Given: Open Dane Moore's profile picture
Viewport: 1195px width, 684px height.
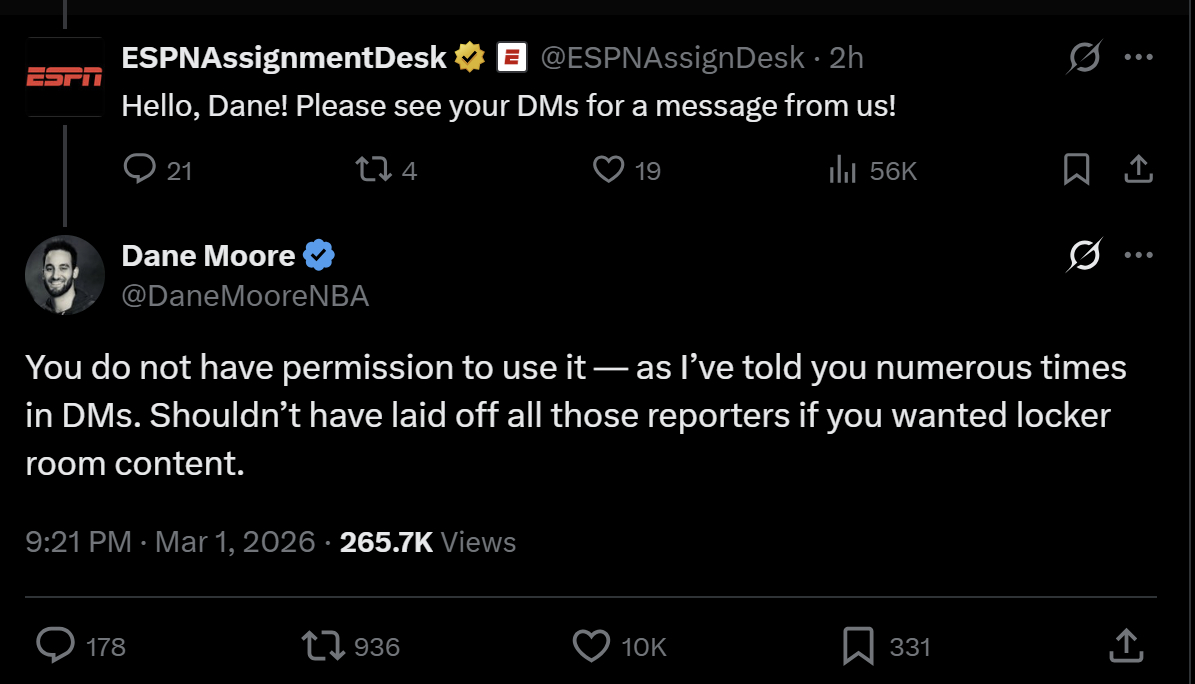Looking at the screenshot, I should (64, 274).
